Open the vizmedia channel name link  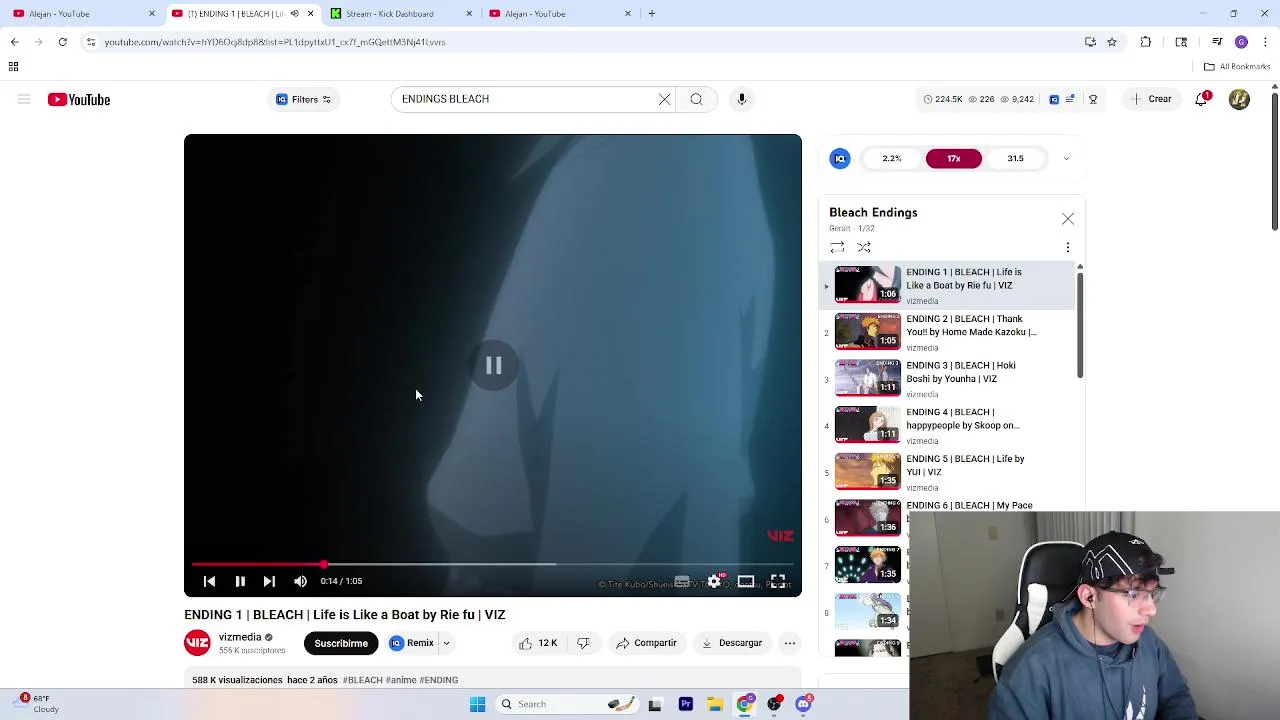(x=240, y=637)
